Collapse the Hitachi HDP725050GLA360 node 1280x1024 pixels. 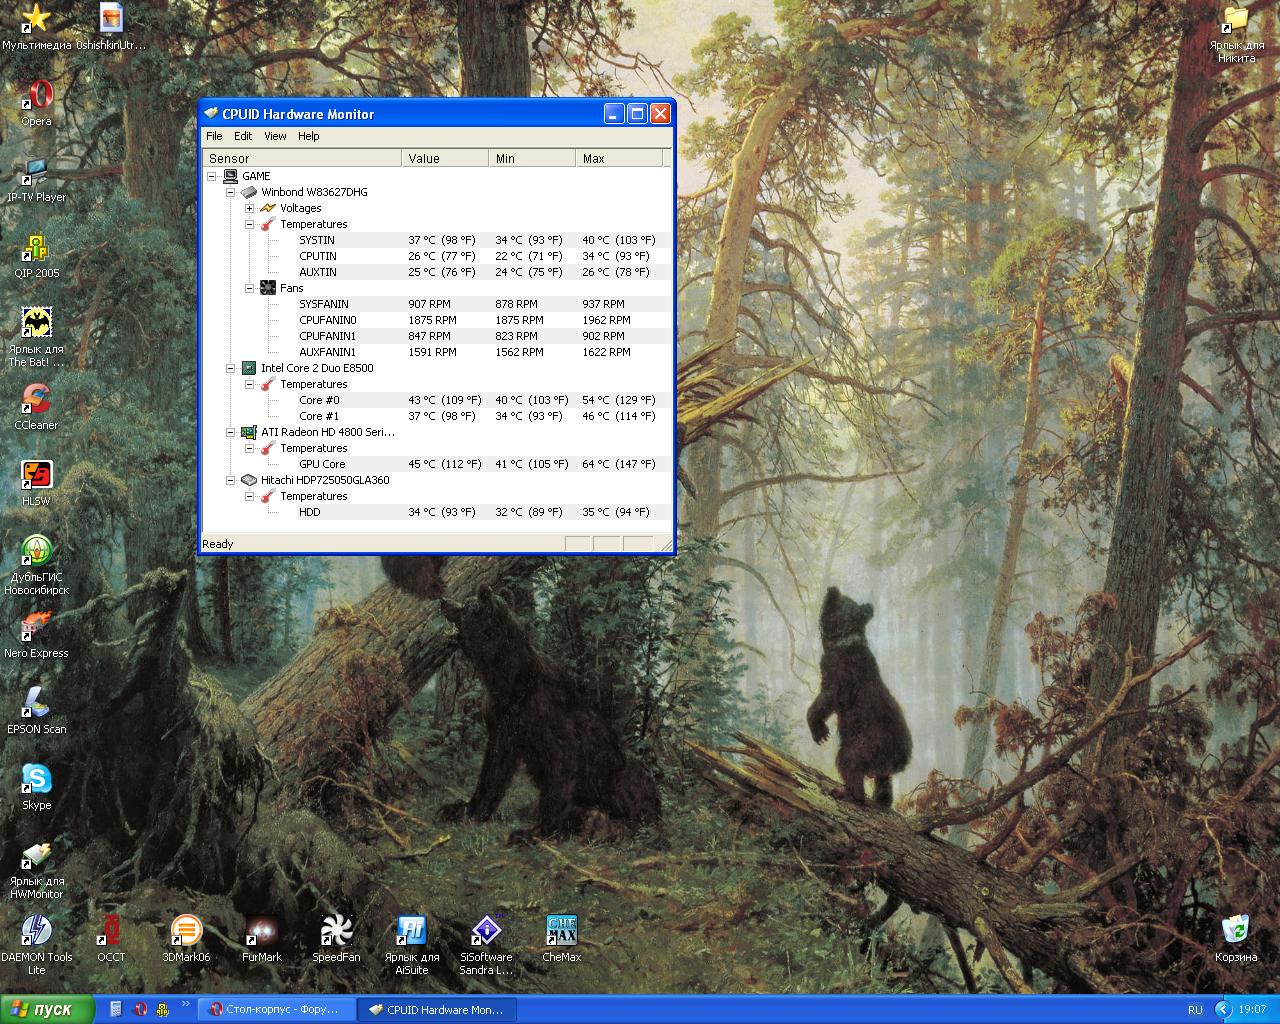click(x=230, y=480)
